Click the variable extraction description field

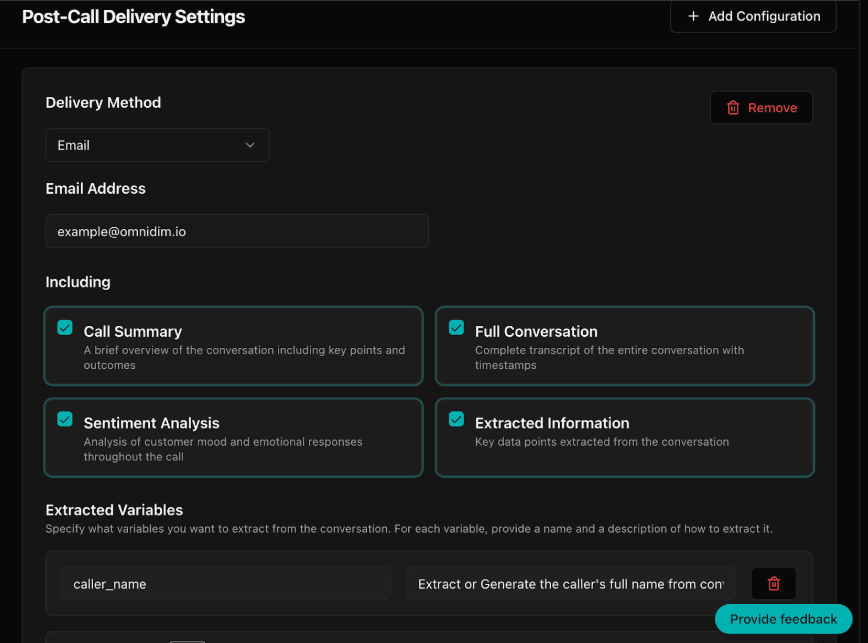click(570, 583)
